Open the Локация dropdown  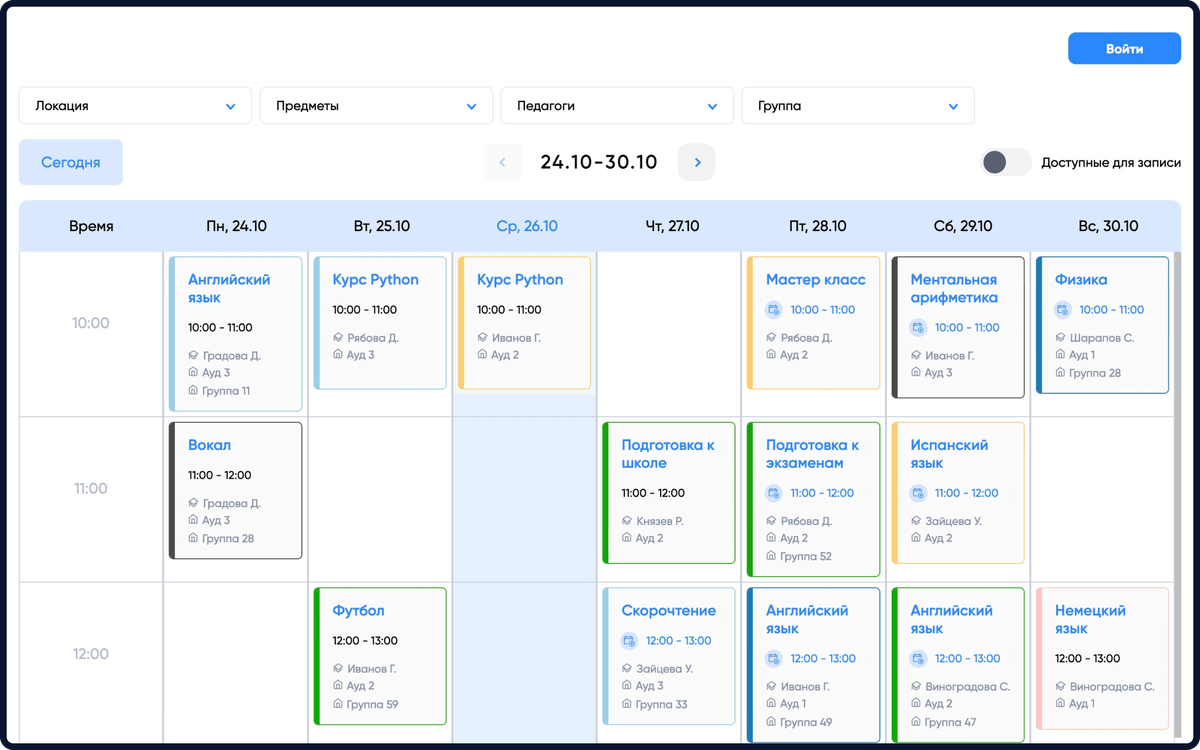tap(135, 105)
